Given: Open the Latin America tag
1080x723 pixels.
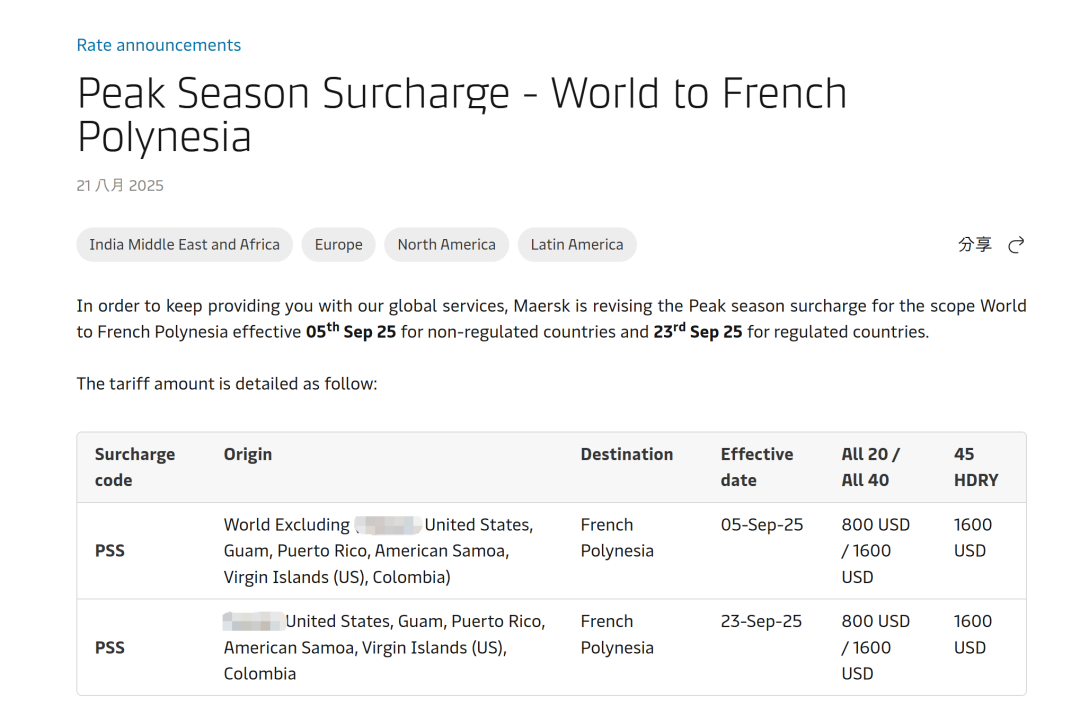Looking at the screenshot, I should (x=576, y=245).
